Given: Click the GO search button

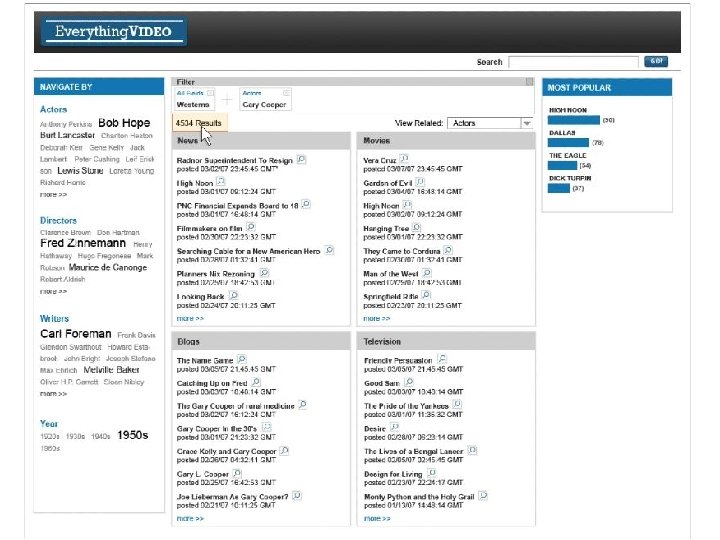Looking at the screenshot, I should tap(656, 61).
